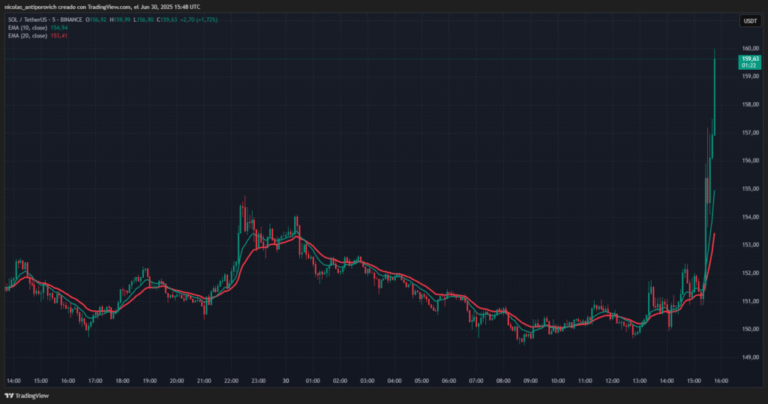Select the SOL / TetherUS symbol title
768x404 pixels.
[45, 20]
